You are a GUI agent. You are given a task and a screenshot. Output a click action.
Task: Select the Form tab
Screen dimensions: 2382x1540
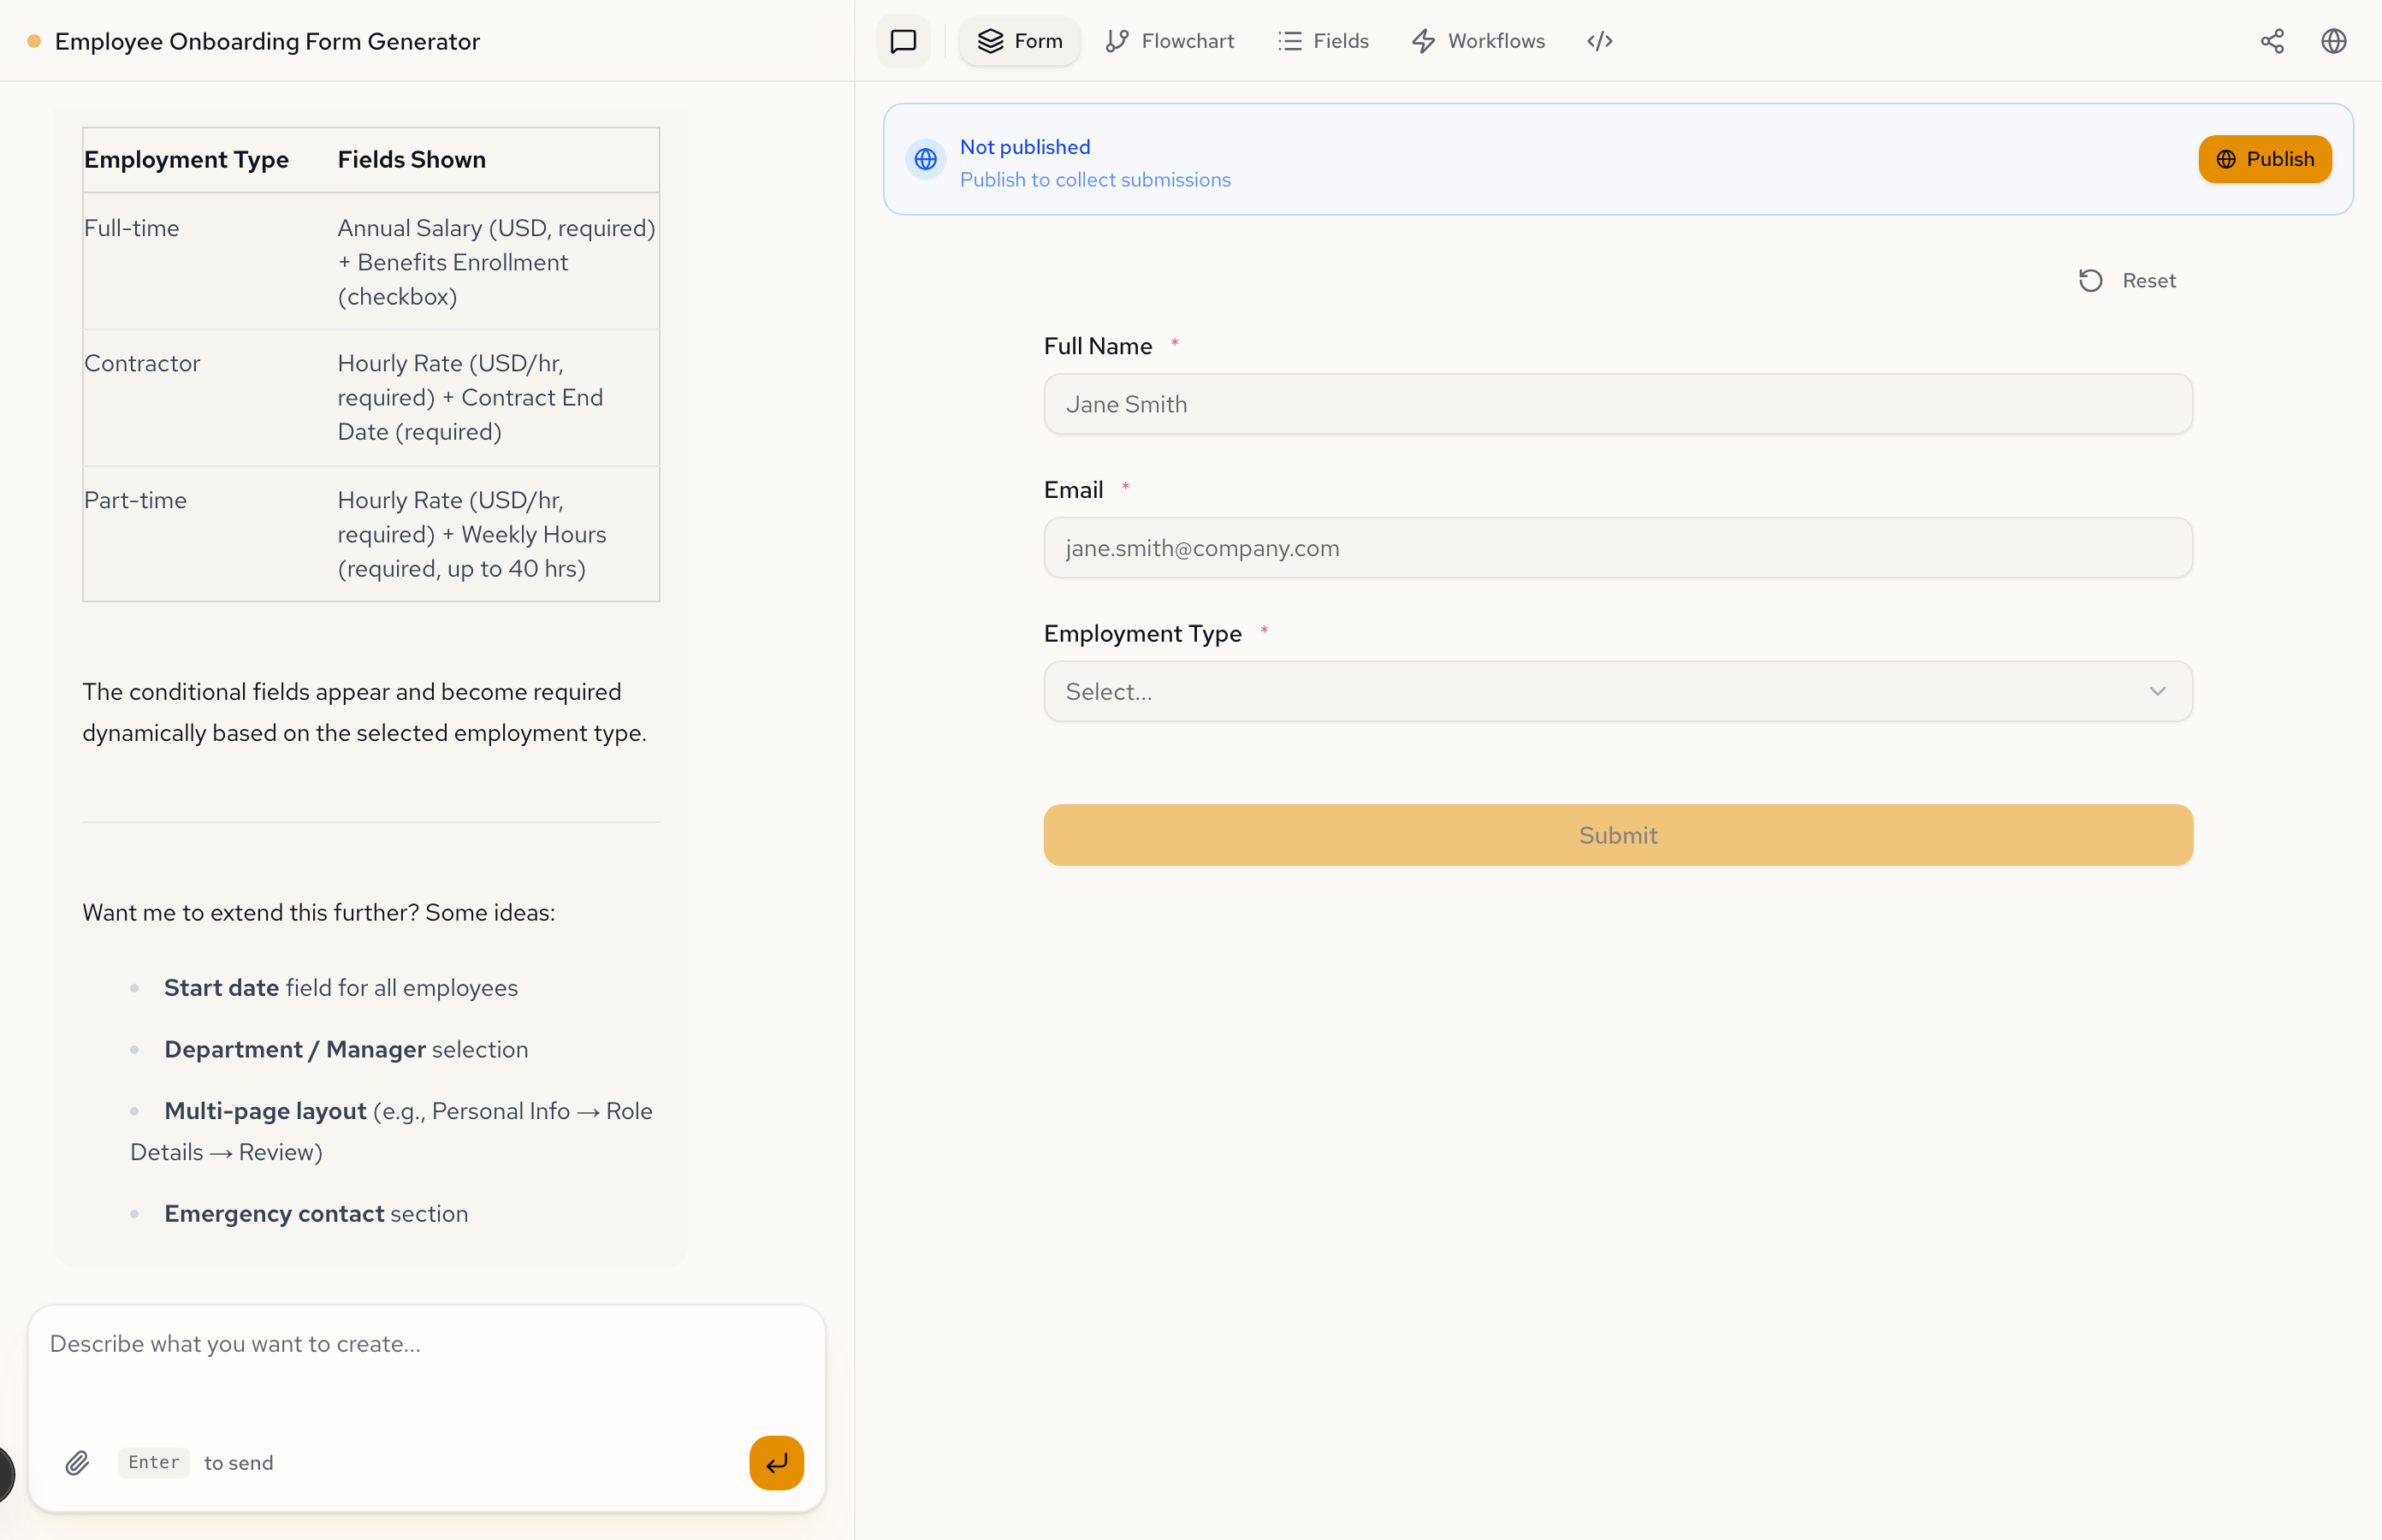(x=1020, y=41)
